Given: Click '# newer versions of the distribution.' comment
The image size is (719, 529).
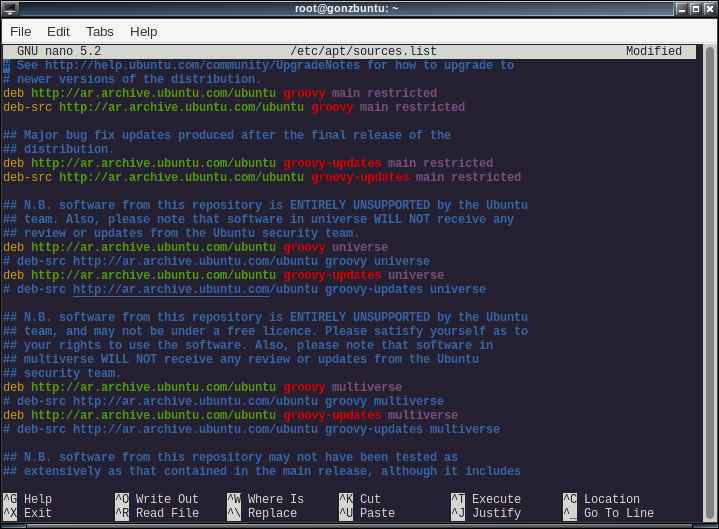Looking at the screenshot, I should [x=132, y=79].
